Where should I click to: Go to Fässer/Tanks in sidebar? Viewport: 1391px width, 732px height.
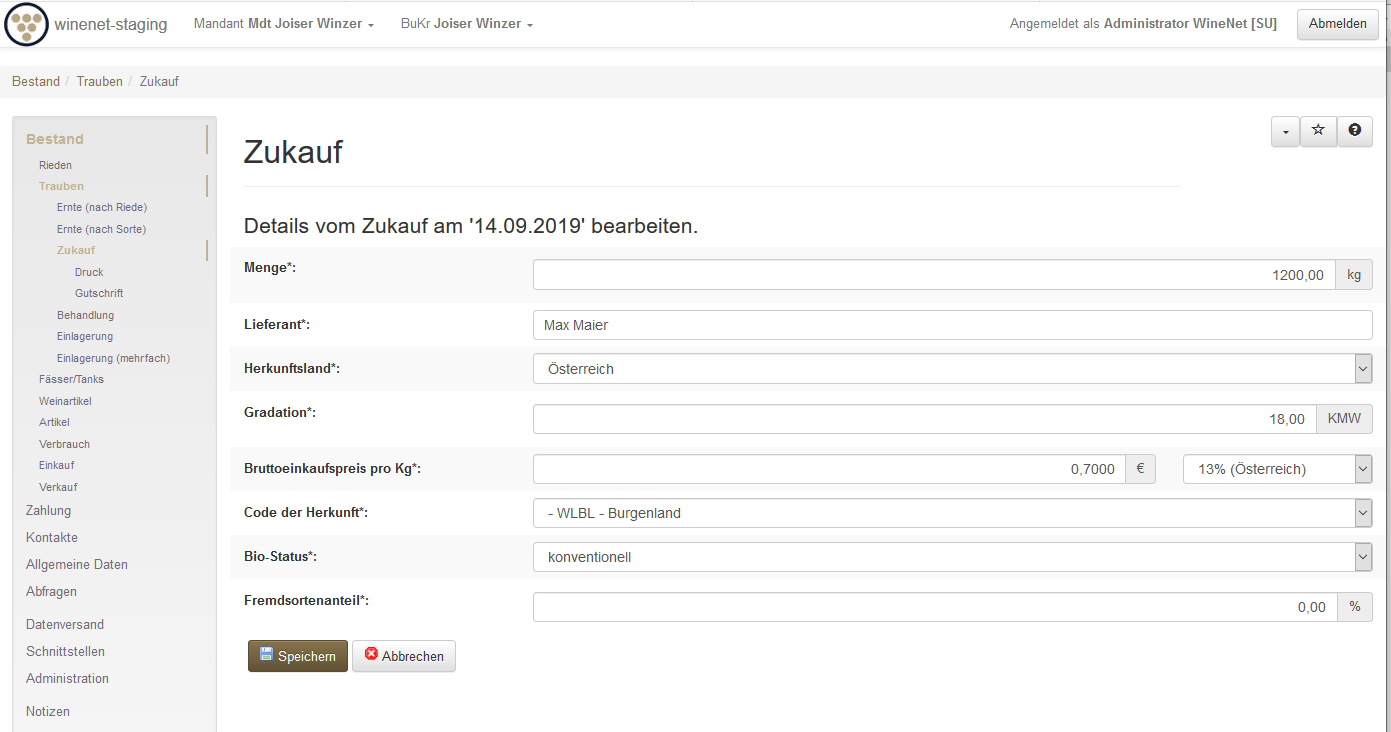71,379
